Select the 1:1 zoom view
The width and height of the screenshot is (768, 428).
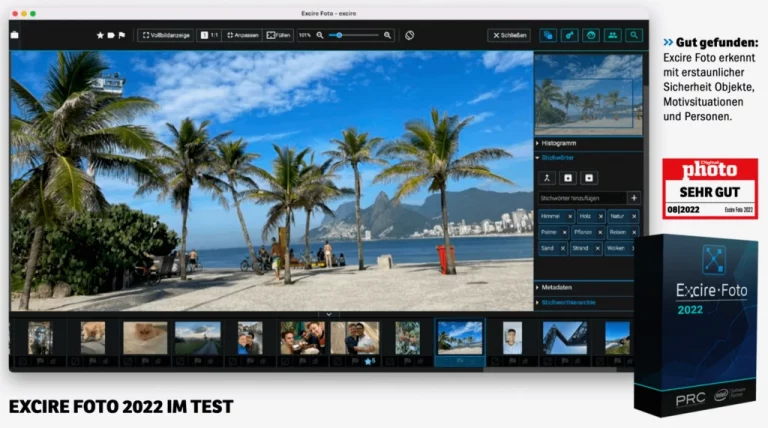point(208,35)
